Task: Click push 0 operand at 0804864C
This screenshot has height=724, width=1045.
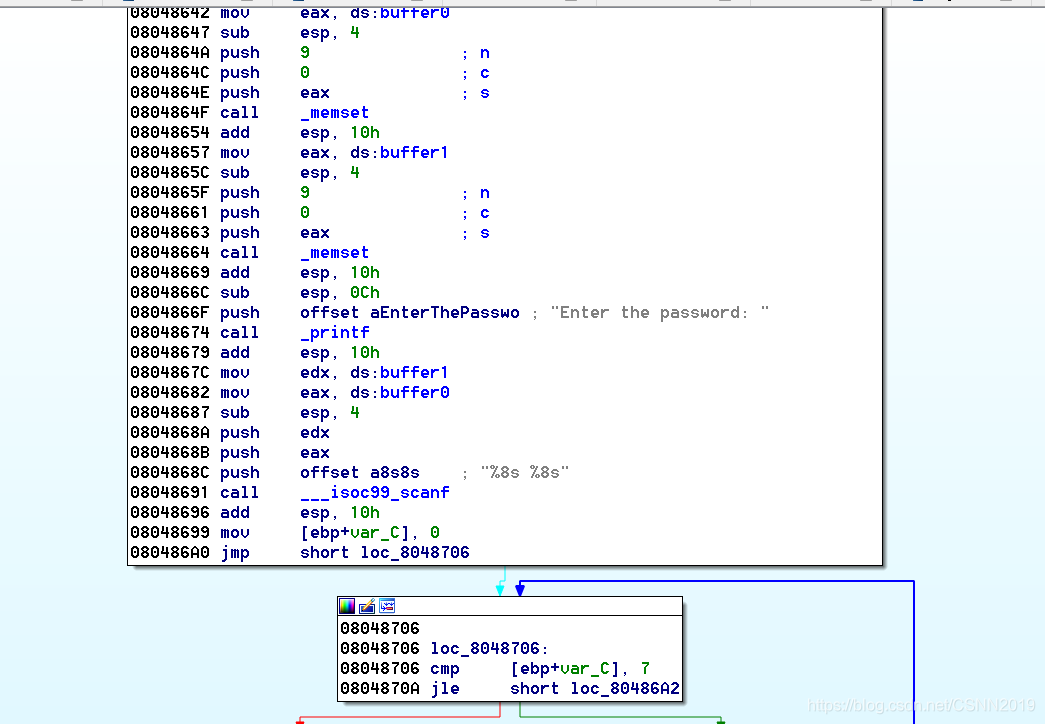Action: click(x=305, y=73)
